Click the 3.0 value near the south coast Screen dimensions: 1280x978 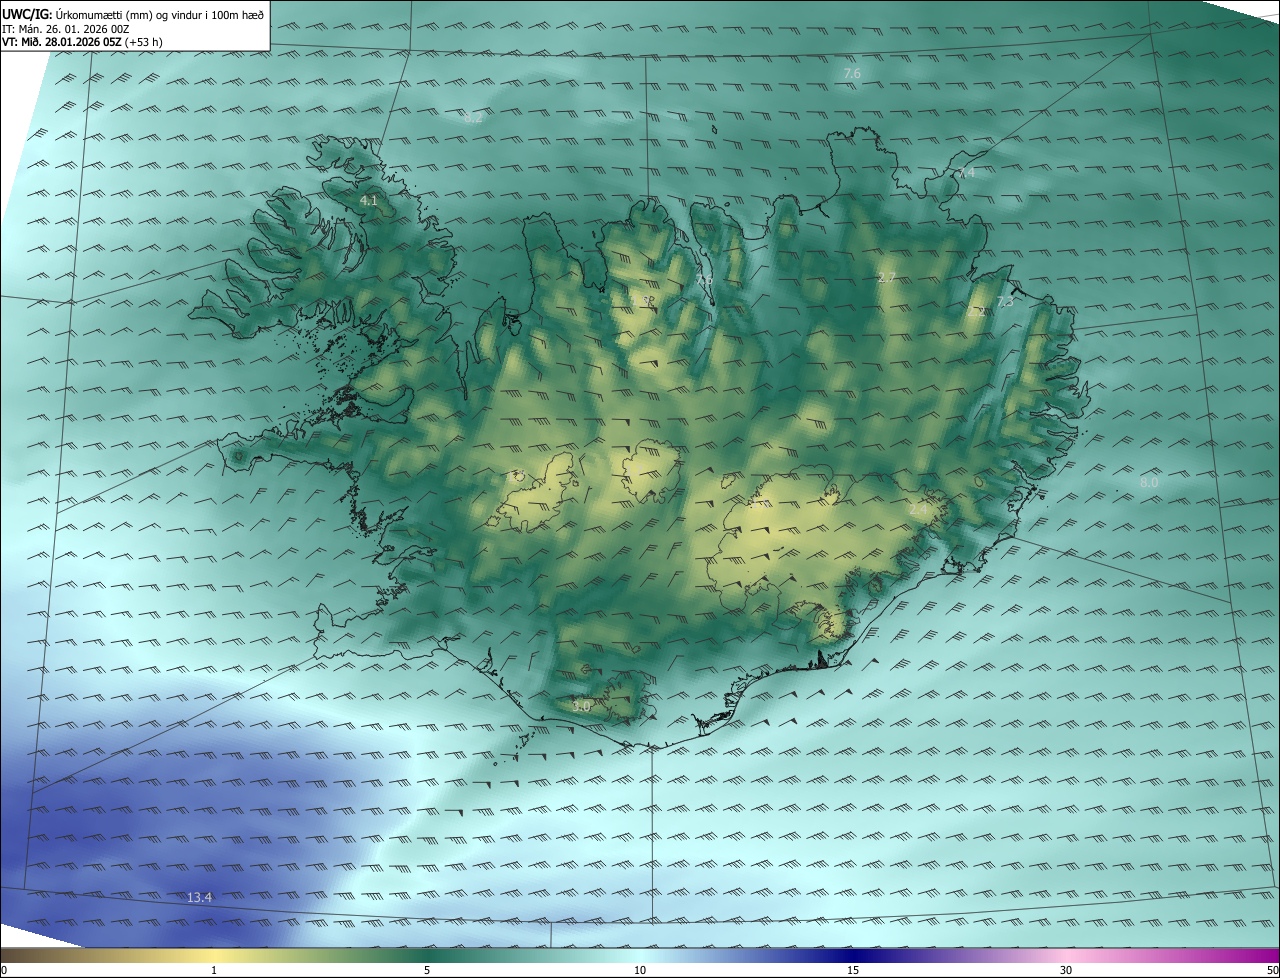pyautogui.click(x=581, y=706)
